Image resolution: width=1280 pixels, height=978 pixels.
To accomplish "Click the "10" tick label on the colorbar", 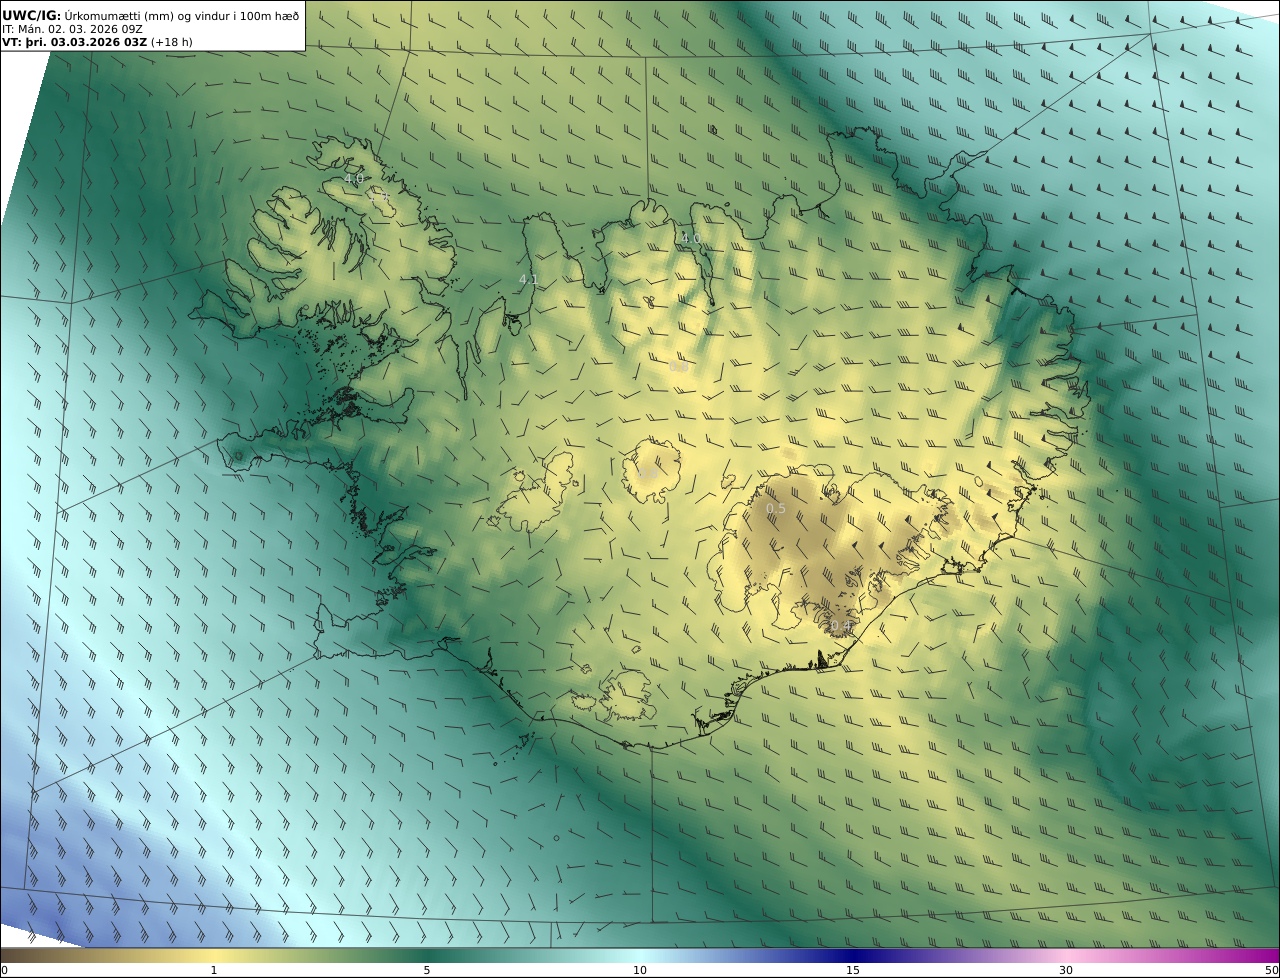I will (x=640, y=970).
